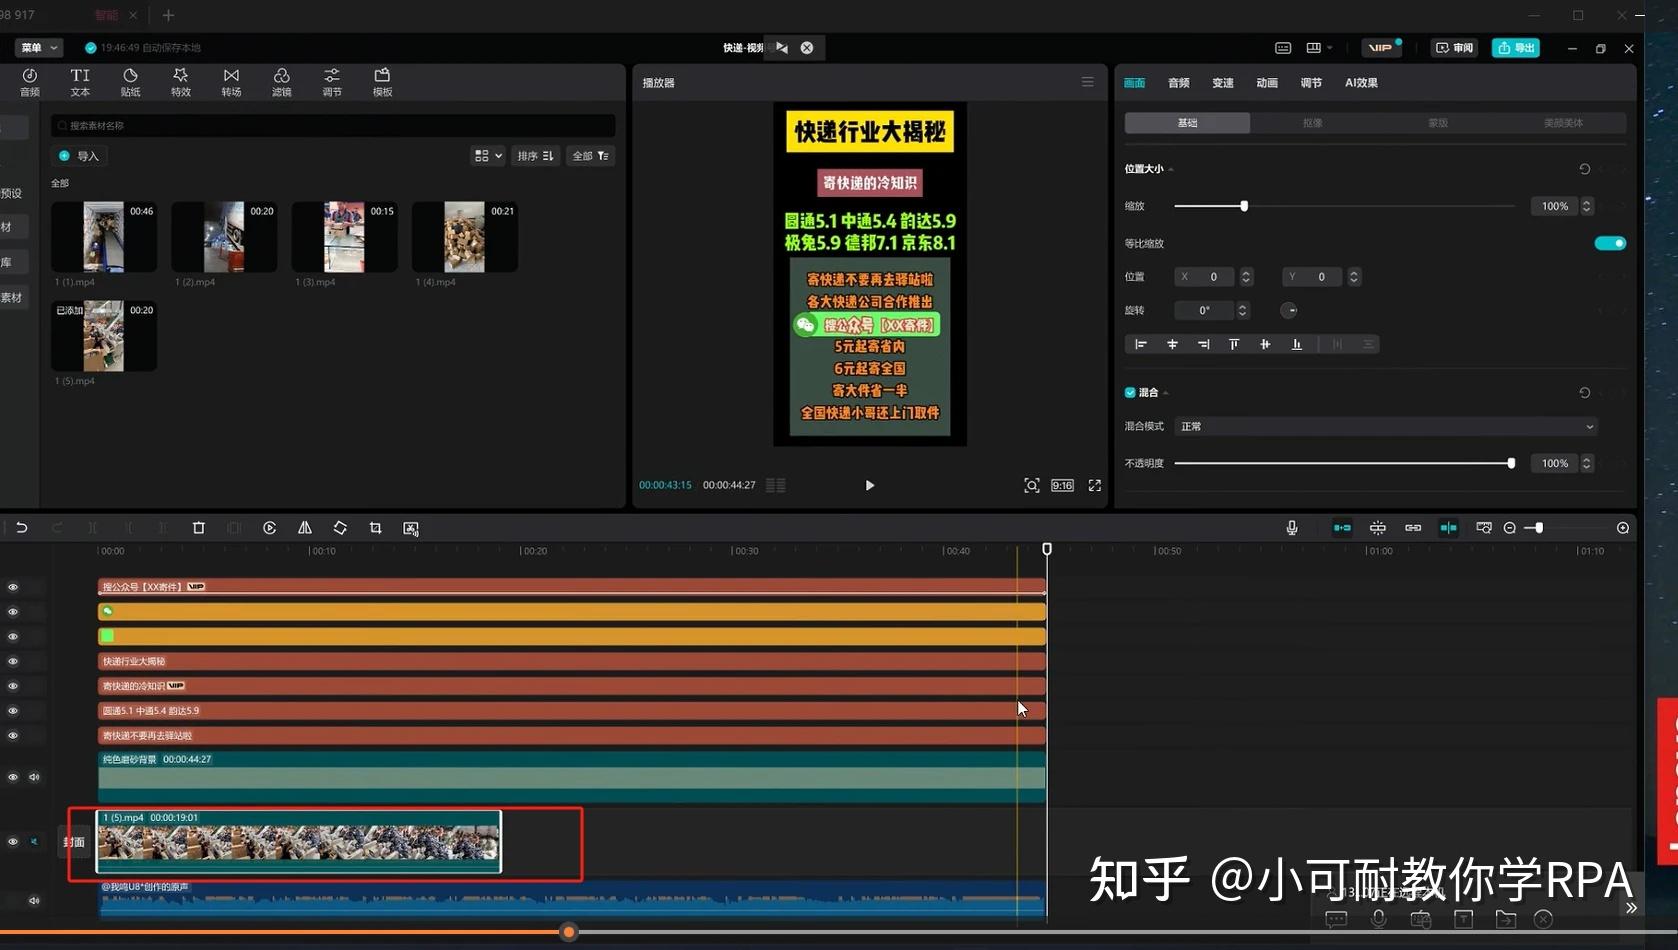Viewport: 1678px width, 950px height.
Task: Hide the 纯色磨砂背景 background track
Action: [x=13, y=777]
